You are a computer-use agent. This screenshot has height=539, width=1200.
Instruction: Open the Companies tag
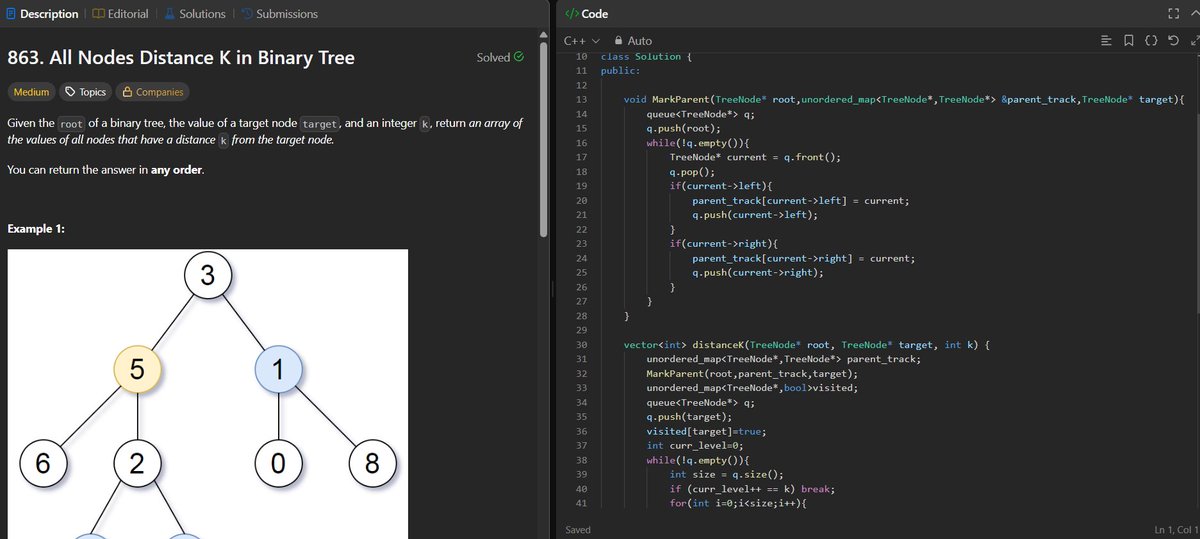pyautogui.click(x=152, y=92)
